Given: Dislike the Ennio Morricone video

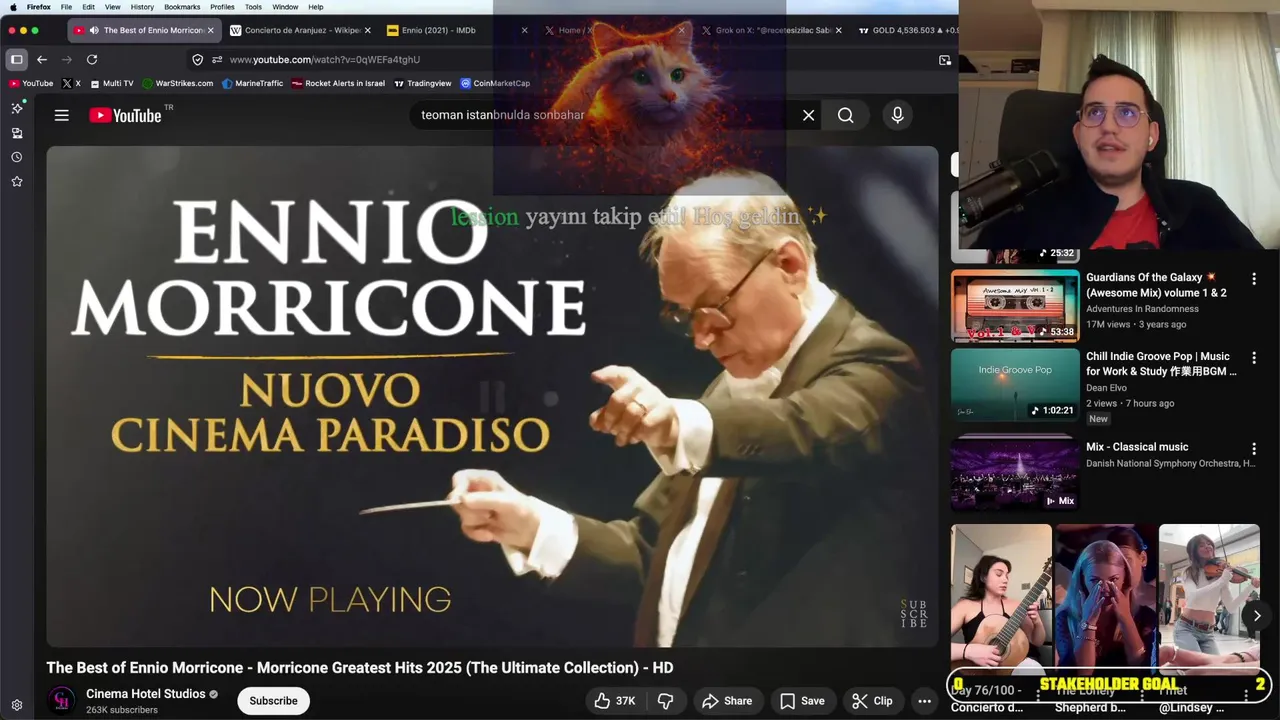Looking at the screenshot, I should 665,701.
